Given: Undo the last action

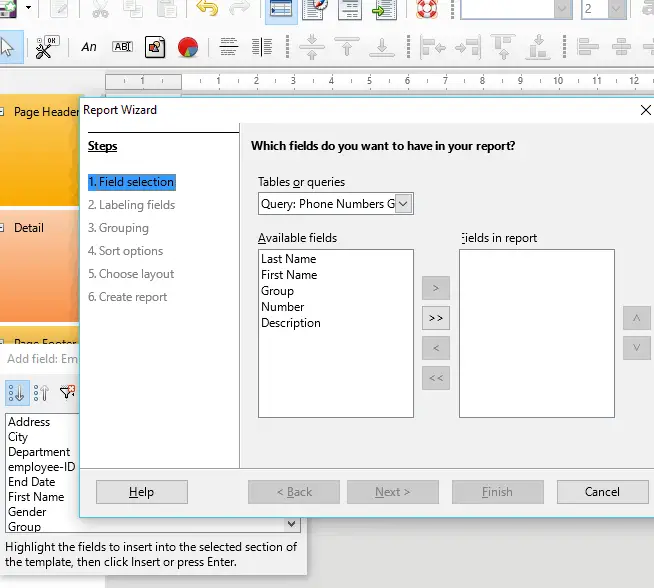Looking at the screenshot, I should [207, 8].
